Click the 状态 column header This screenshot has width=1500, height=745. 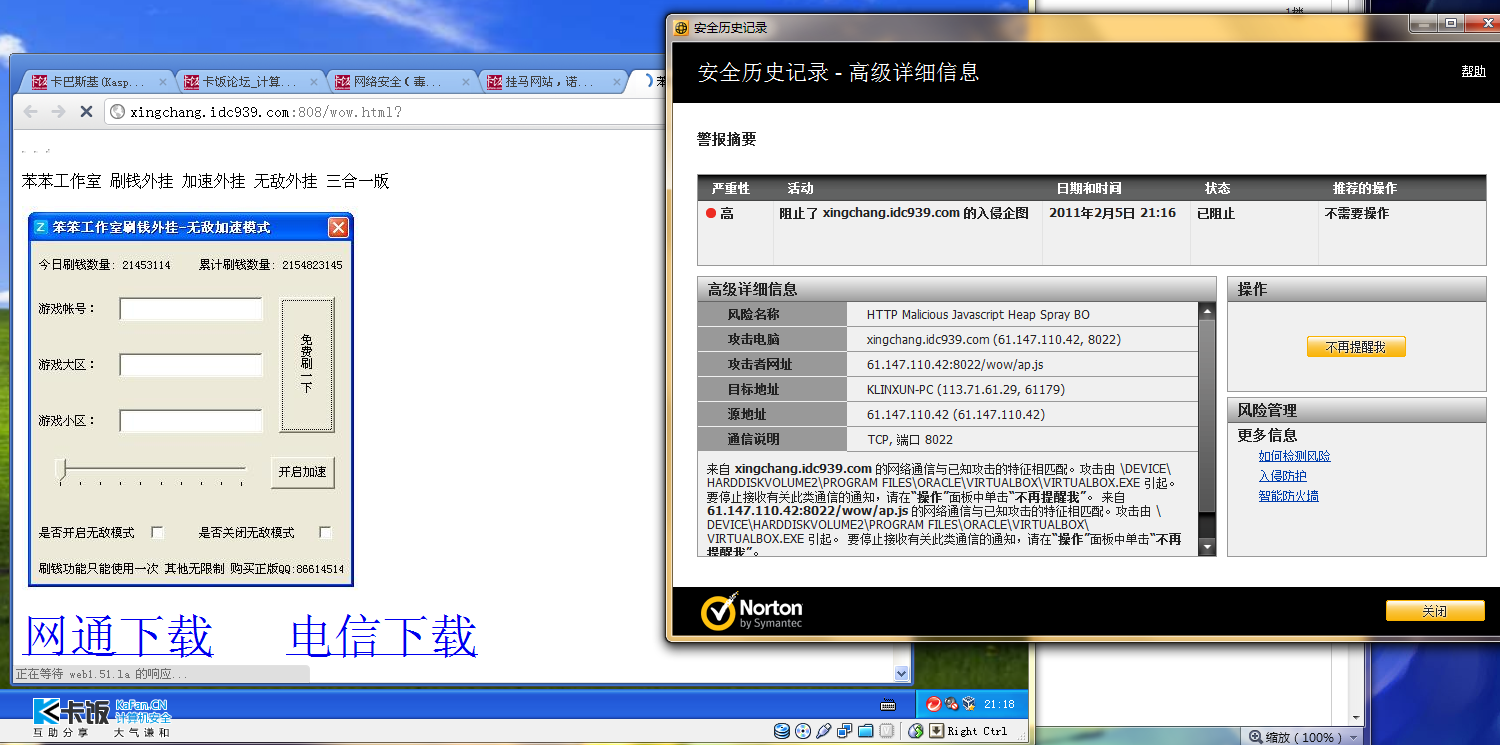(1217, 188)
